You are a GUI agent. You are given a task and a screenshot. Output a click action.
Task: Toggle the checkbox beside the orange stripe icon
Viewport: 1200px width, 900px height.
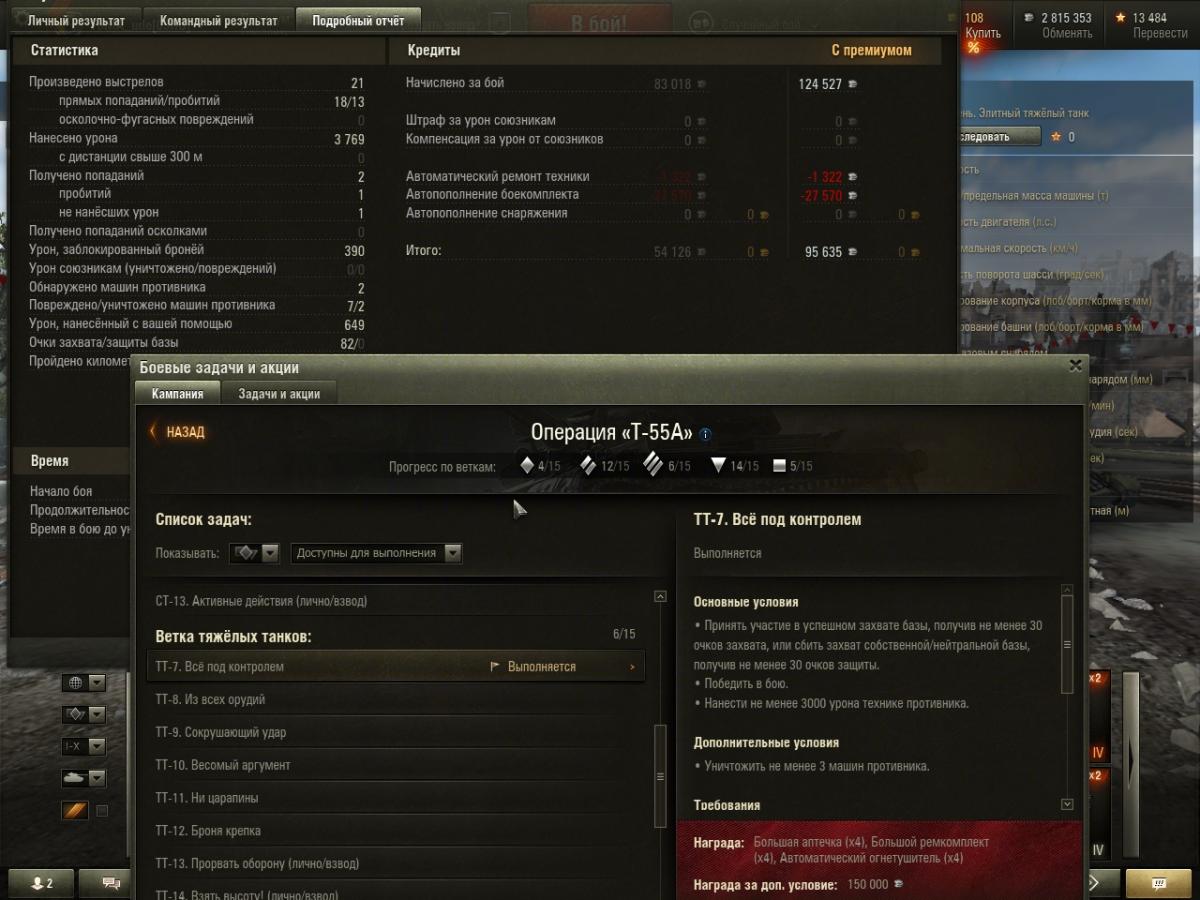click(101, 811)
